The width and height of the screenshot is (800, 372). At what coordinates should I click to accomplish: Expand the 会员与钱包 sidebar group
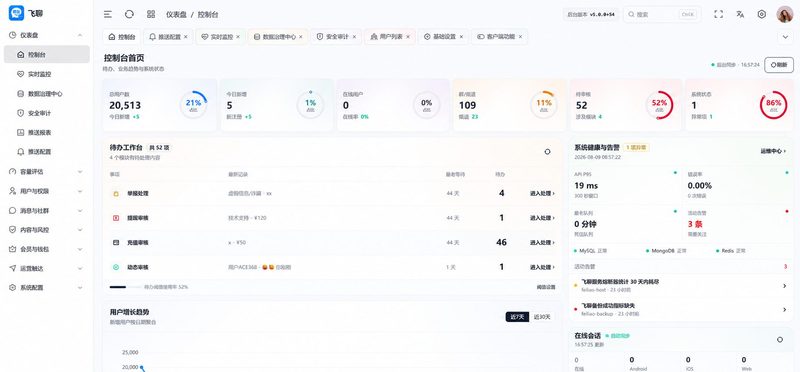46,249
